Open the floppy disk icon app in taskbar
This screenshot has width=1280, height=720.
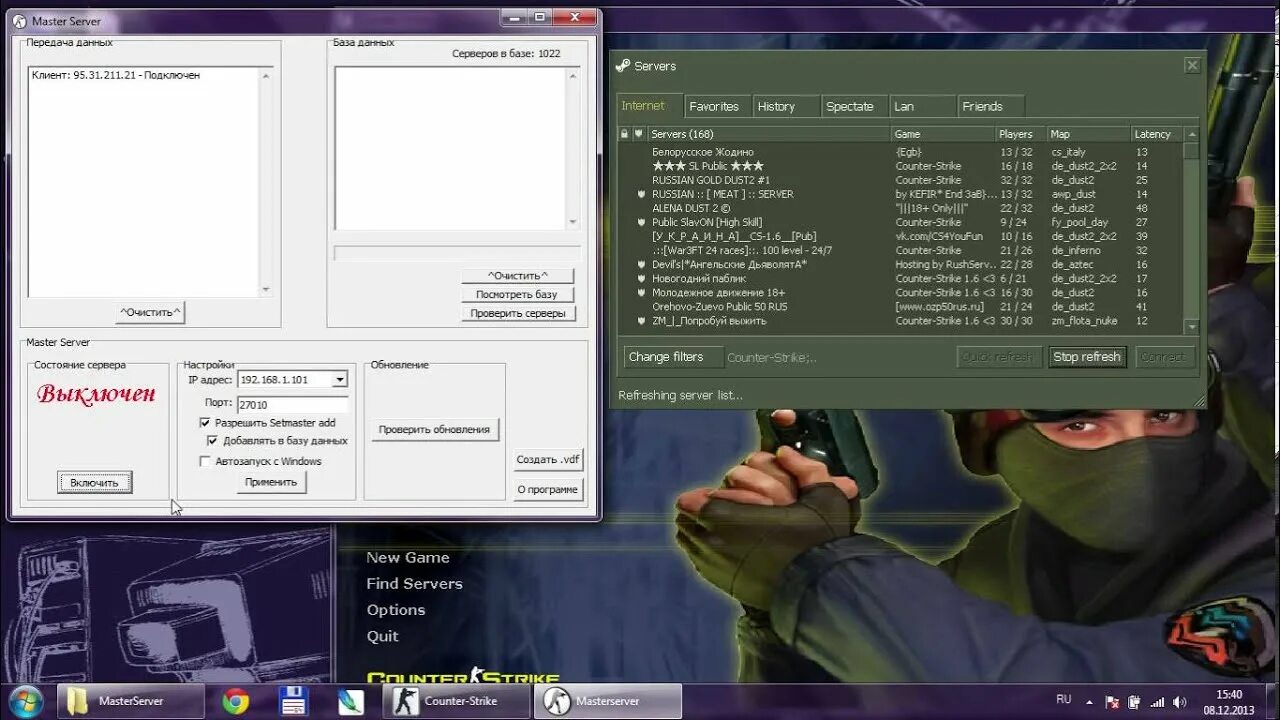pos(294,701)
